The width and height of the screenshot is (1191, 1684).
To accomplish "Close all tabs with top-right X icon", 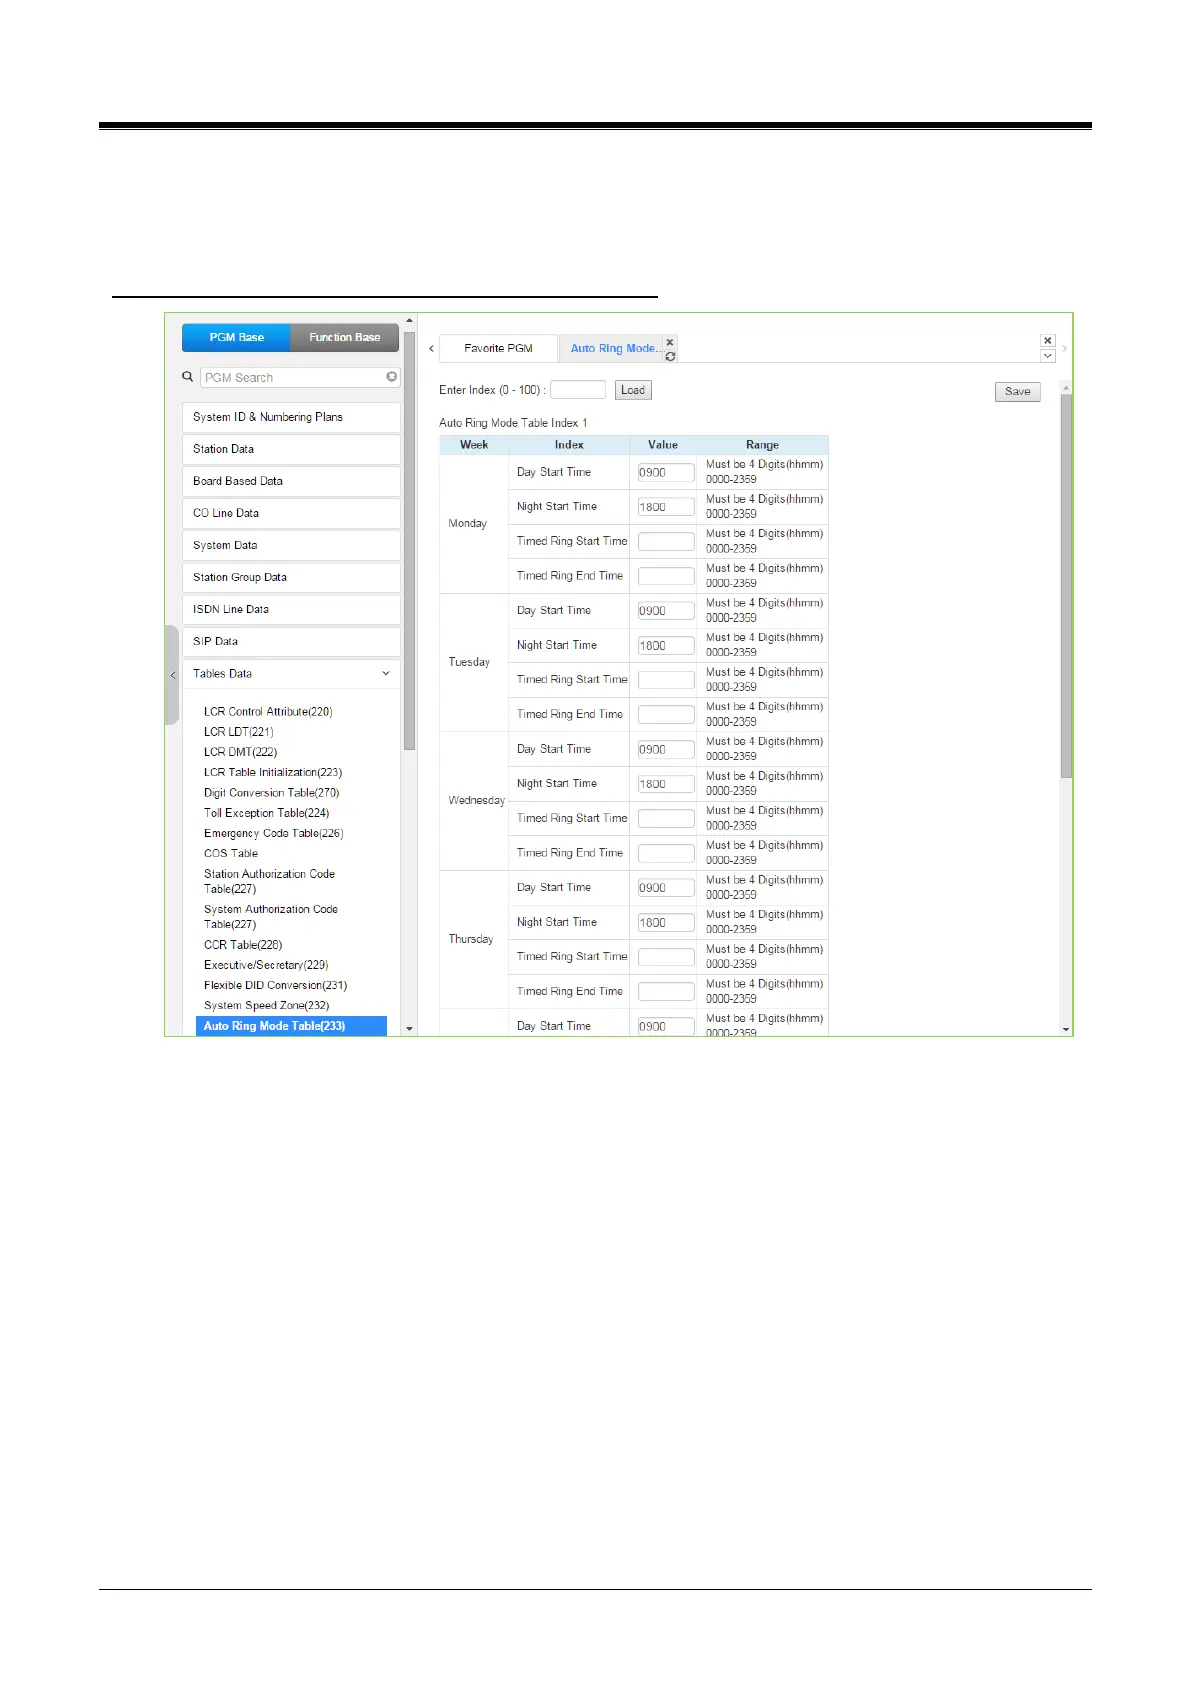I will click(1048, 341).
